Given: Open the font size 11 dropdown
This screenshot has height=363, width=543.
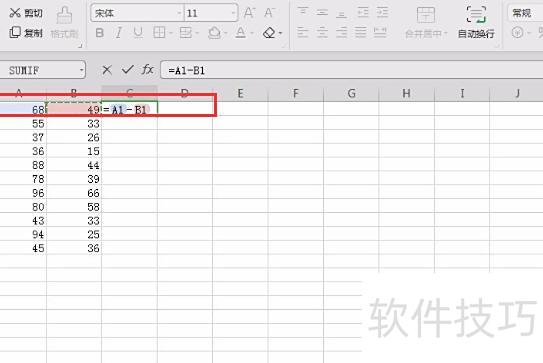Looking at the screenshot, I should [233, 13].
